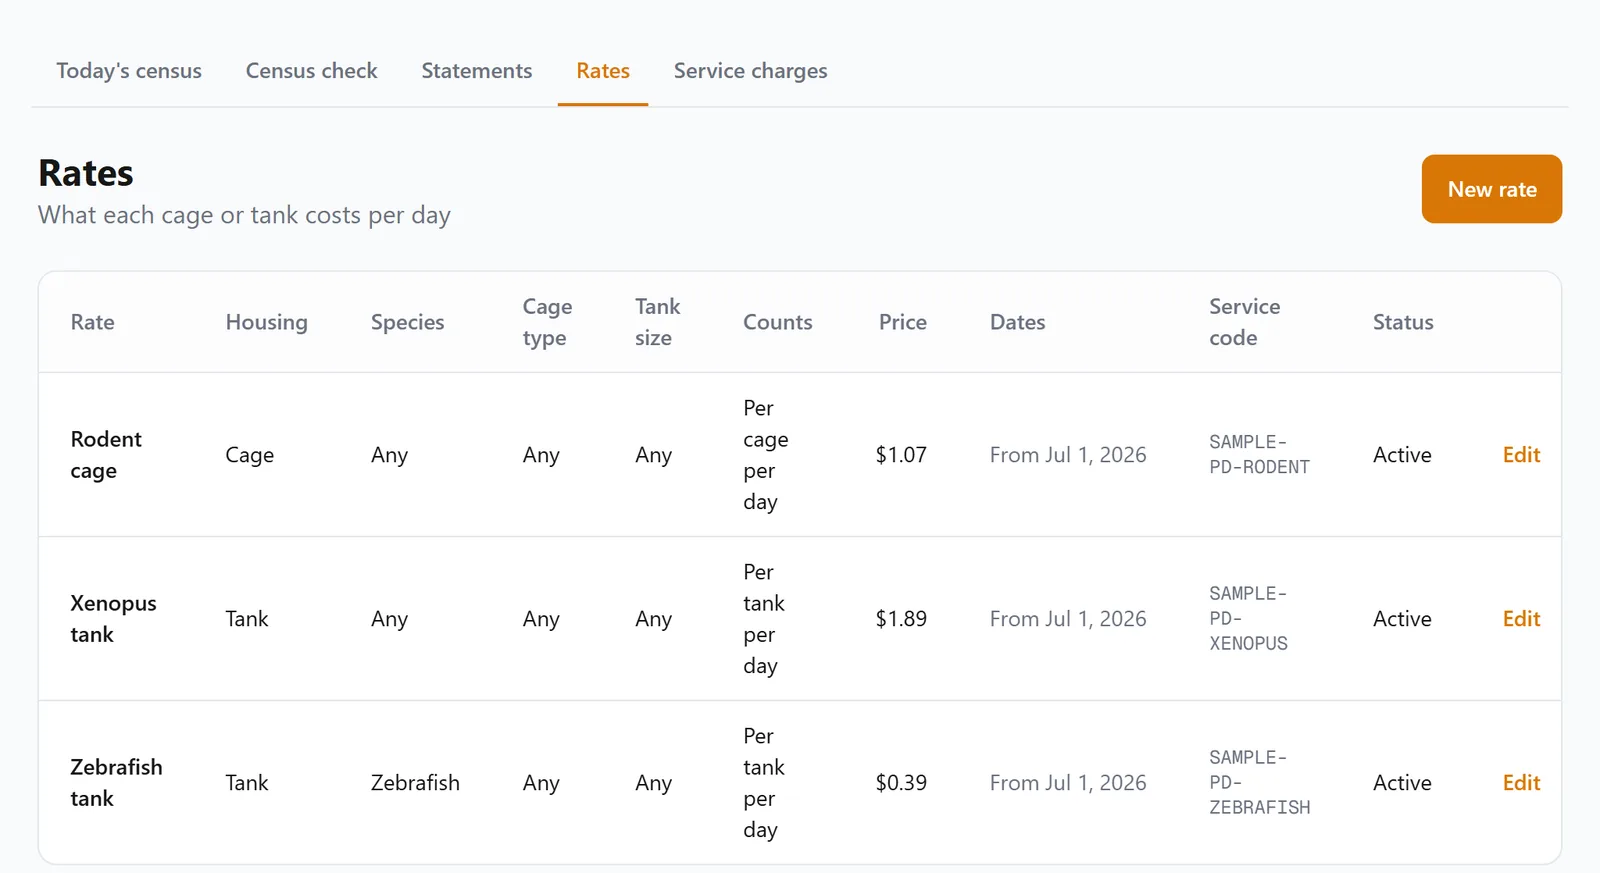Click the Cage type column header
The height and width of the screenshot is (873, 1600).
click(547, 322)
